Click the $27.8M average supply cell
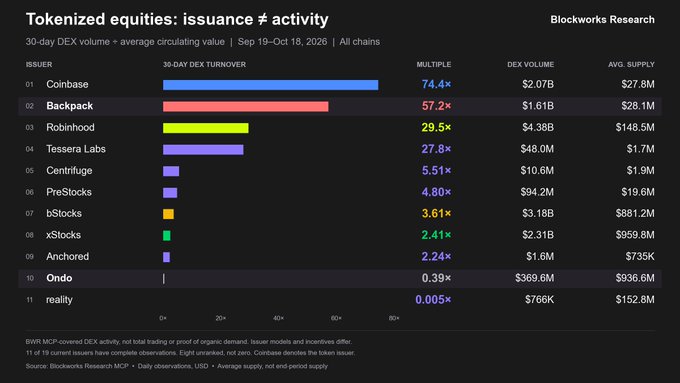Image resolution: width=680 pixels, height=383 pixels. point(638,84)
